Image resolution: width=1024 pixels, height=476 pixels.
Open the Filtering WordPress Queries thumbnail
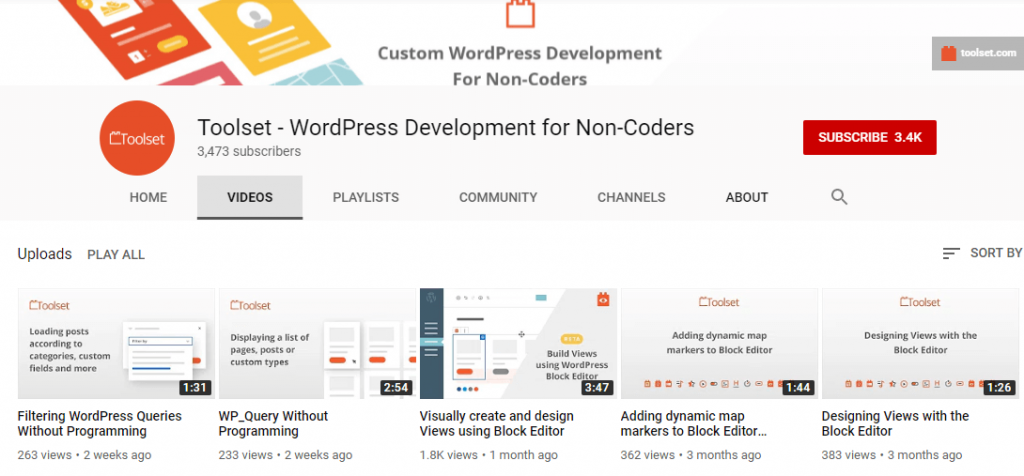click(x=116, y=343)
